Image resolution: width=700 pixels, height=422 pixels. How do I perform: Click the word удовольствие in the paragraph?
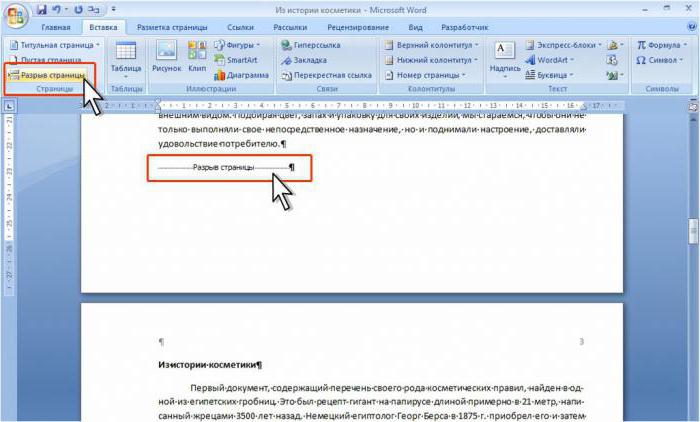tap(188, 144)
